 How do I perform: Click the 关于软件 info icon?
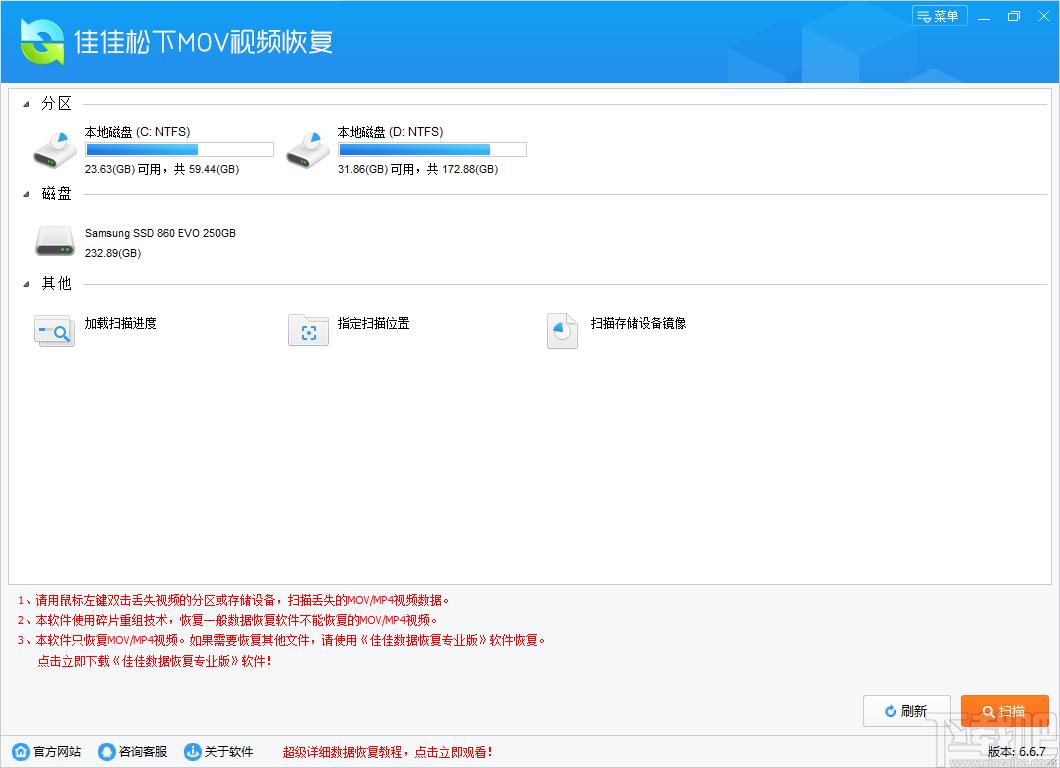[x=193, y=751]
